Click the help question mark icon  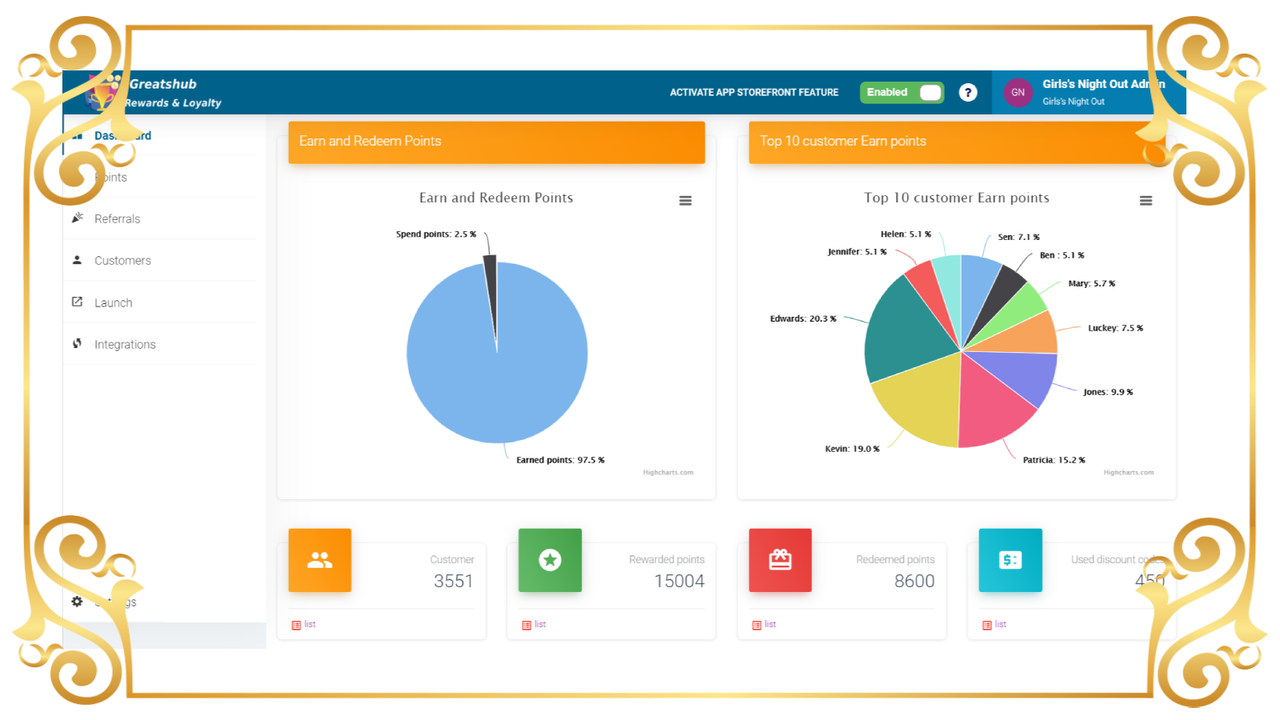967,92
